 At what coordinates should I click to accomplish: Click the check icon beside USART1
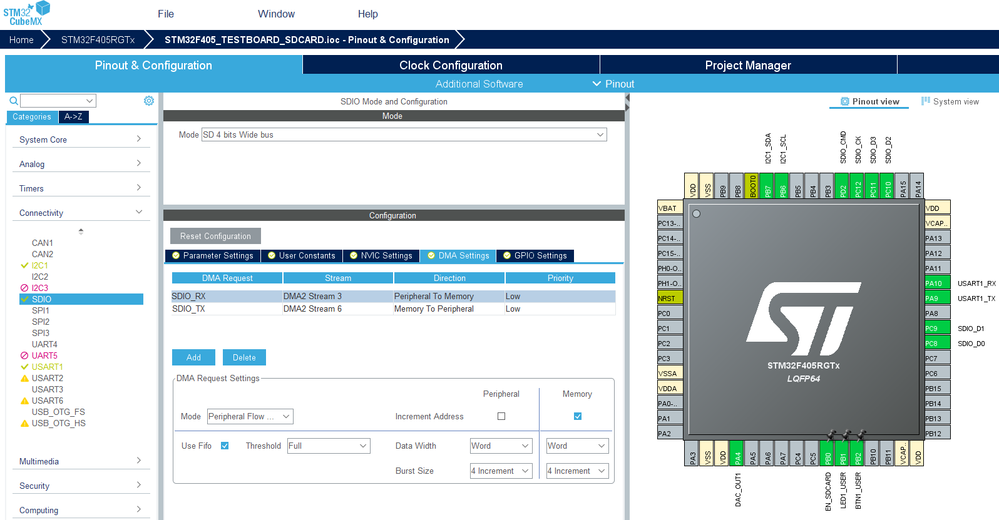coord(24,367)
